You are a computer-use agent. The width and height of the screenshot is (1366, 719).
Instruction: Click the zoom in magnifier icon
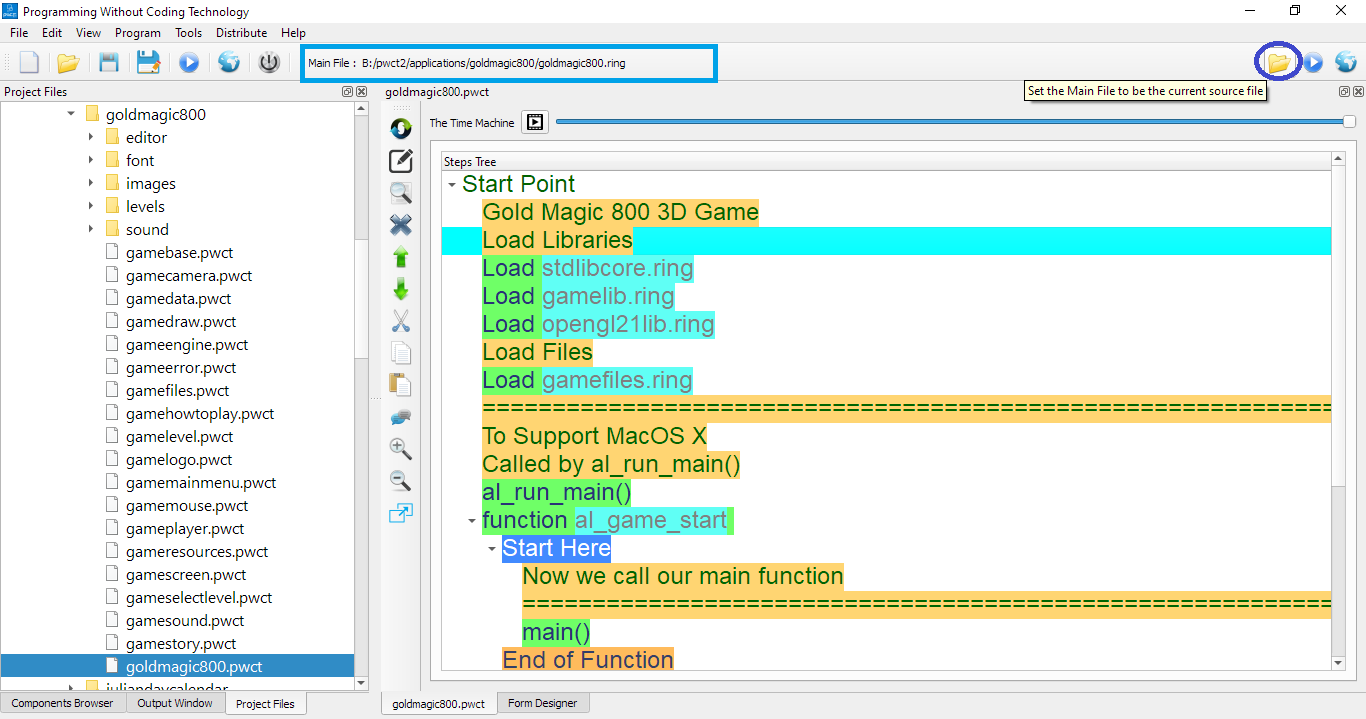401,449
